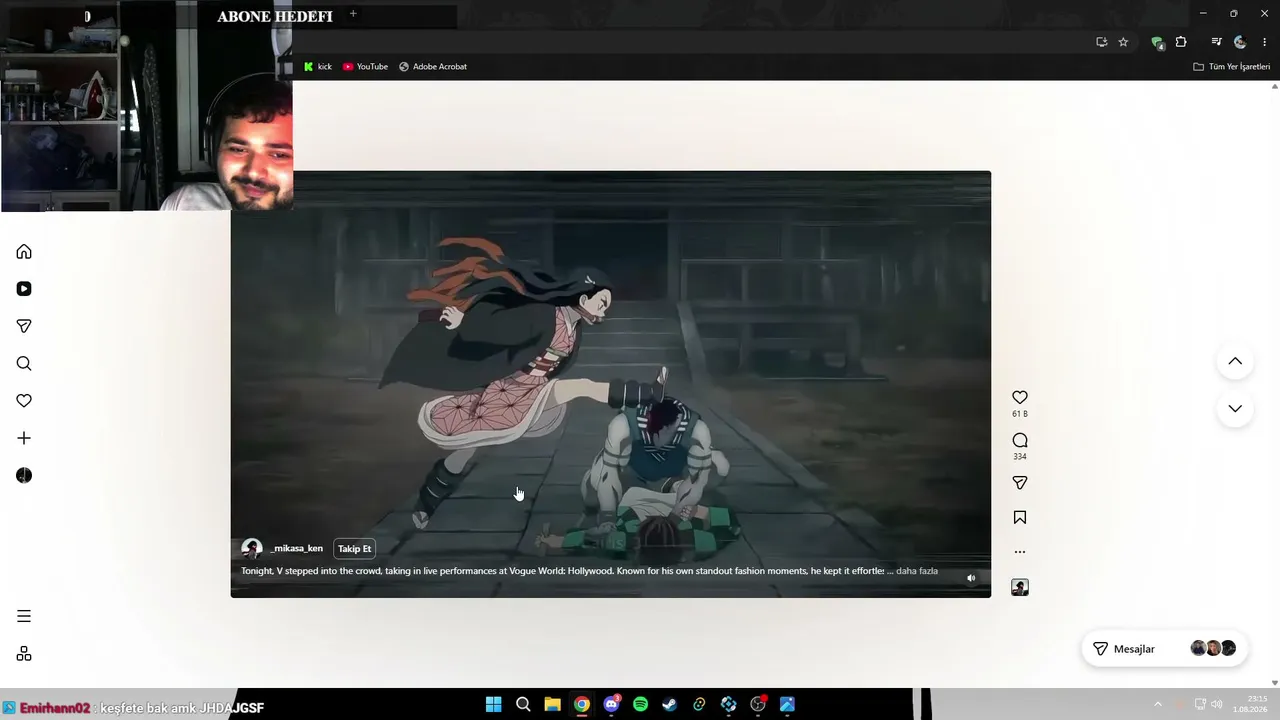1280x720 pixels.
Task: Switch to Google Chrome on the taskbar
Action: click(x=582, y=705)
